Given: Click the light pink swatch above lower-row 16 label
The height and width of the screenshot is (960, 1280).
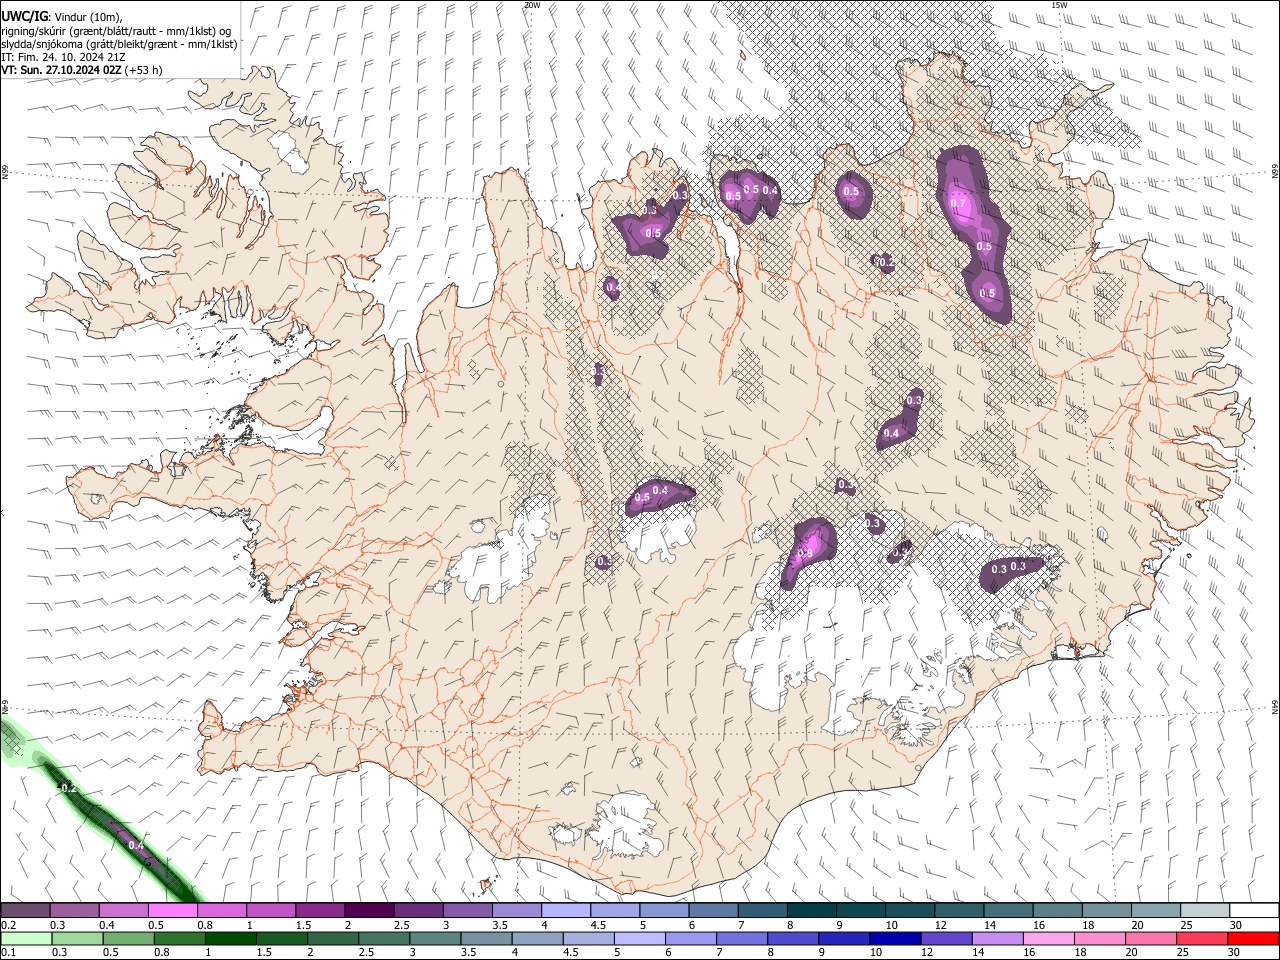Looking at the screenshot, I should tap(1047, 938).
